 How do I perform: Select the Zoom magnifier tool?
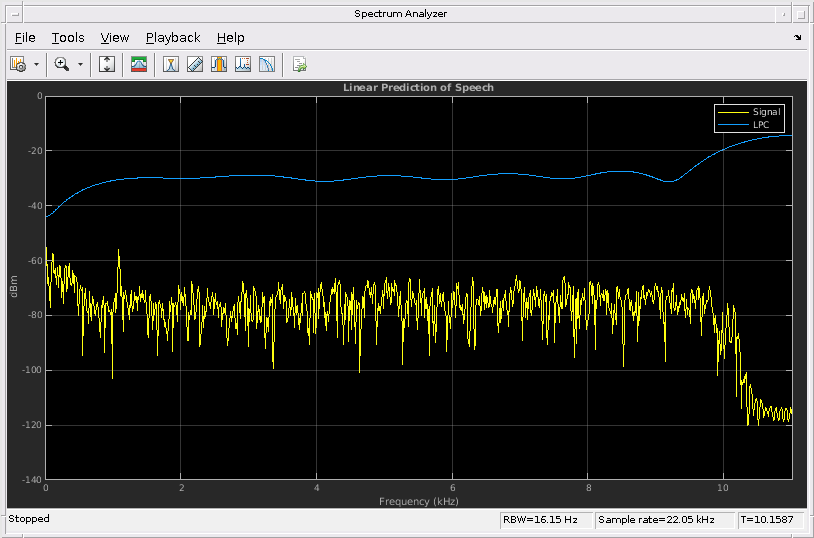click(62, 64)
